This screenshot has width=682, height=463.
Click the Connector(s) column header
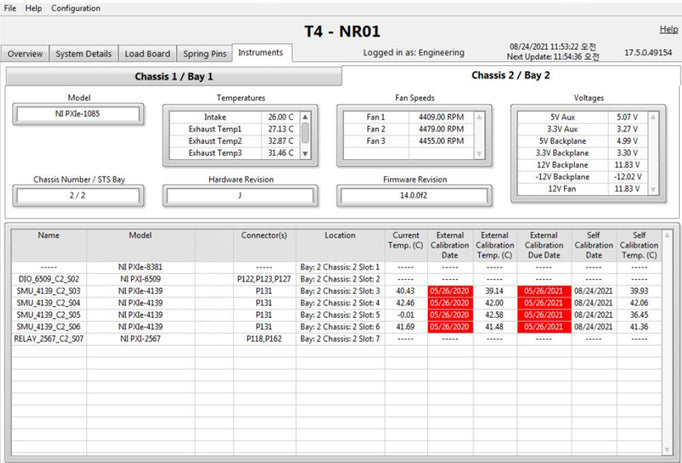click(264, 245)
